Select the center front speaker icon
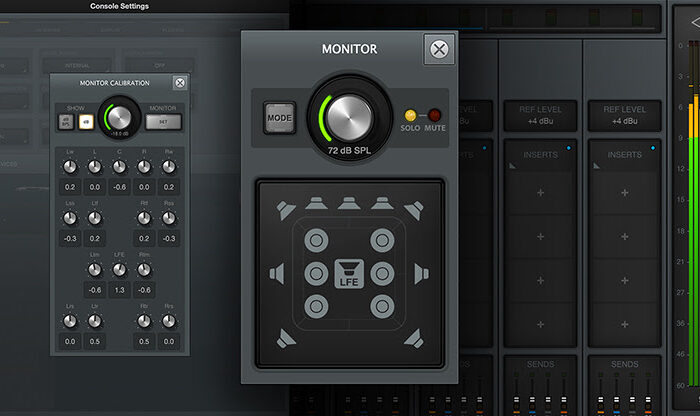The width and height of the screenshot is (700, 416). pyautogui.click(x=349, y=203)
